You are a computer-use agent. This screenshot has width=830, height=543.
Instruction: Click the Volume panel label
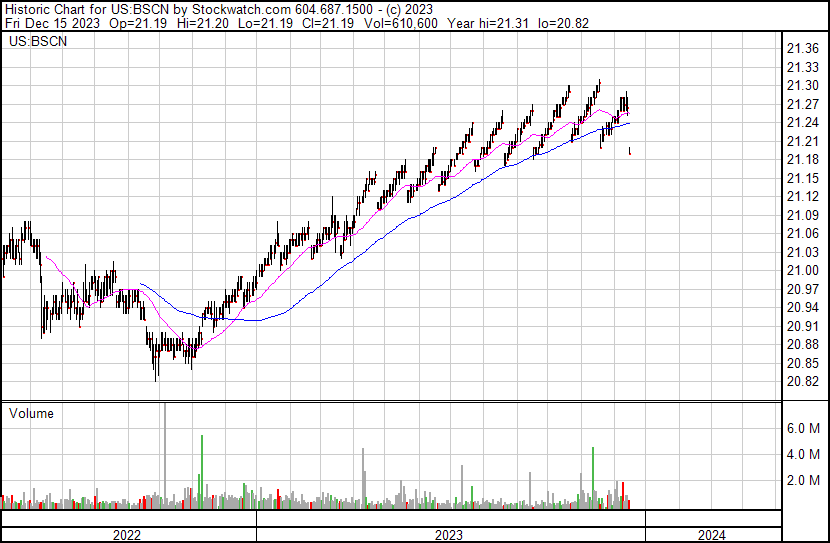31,413
